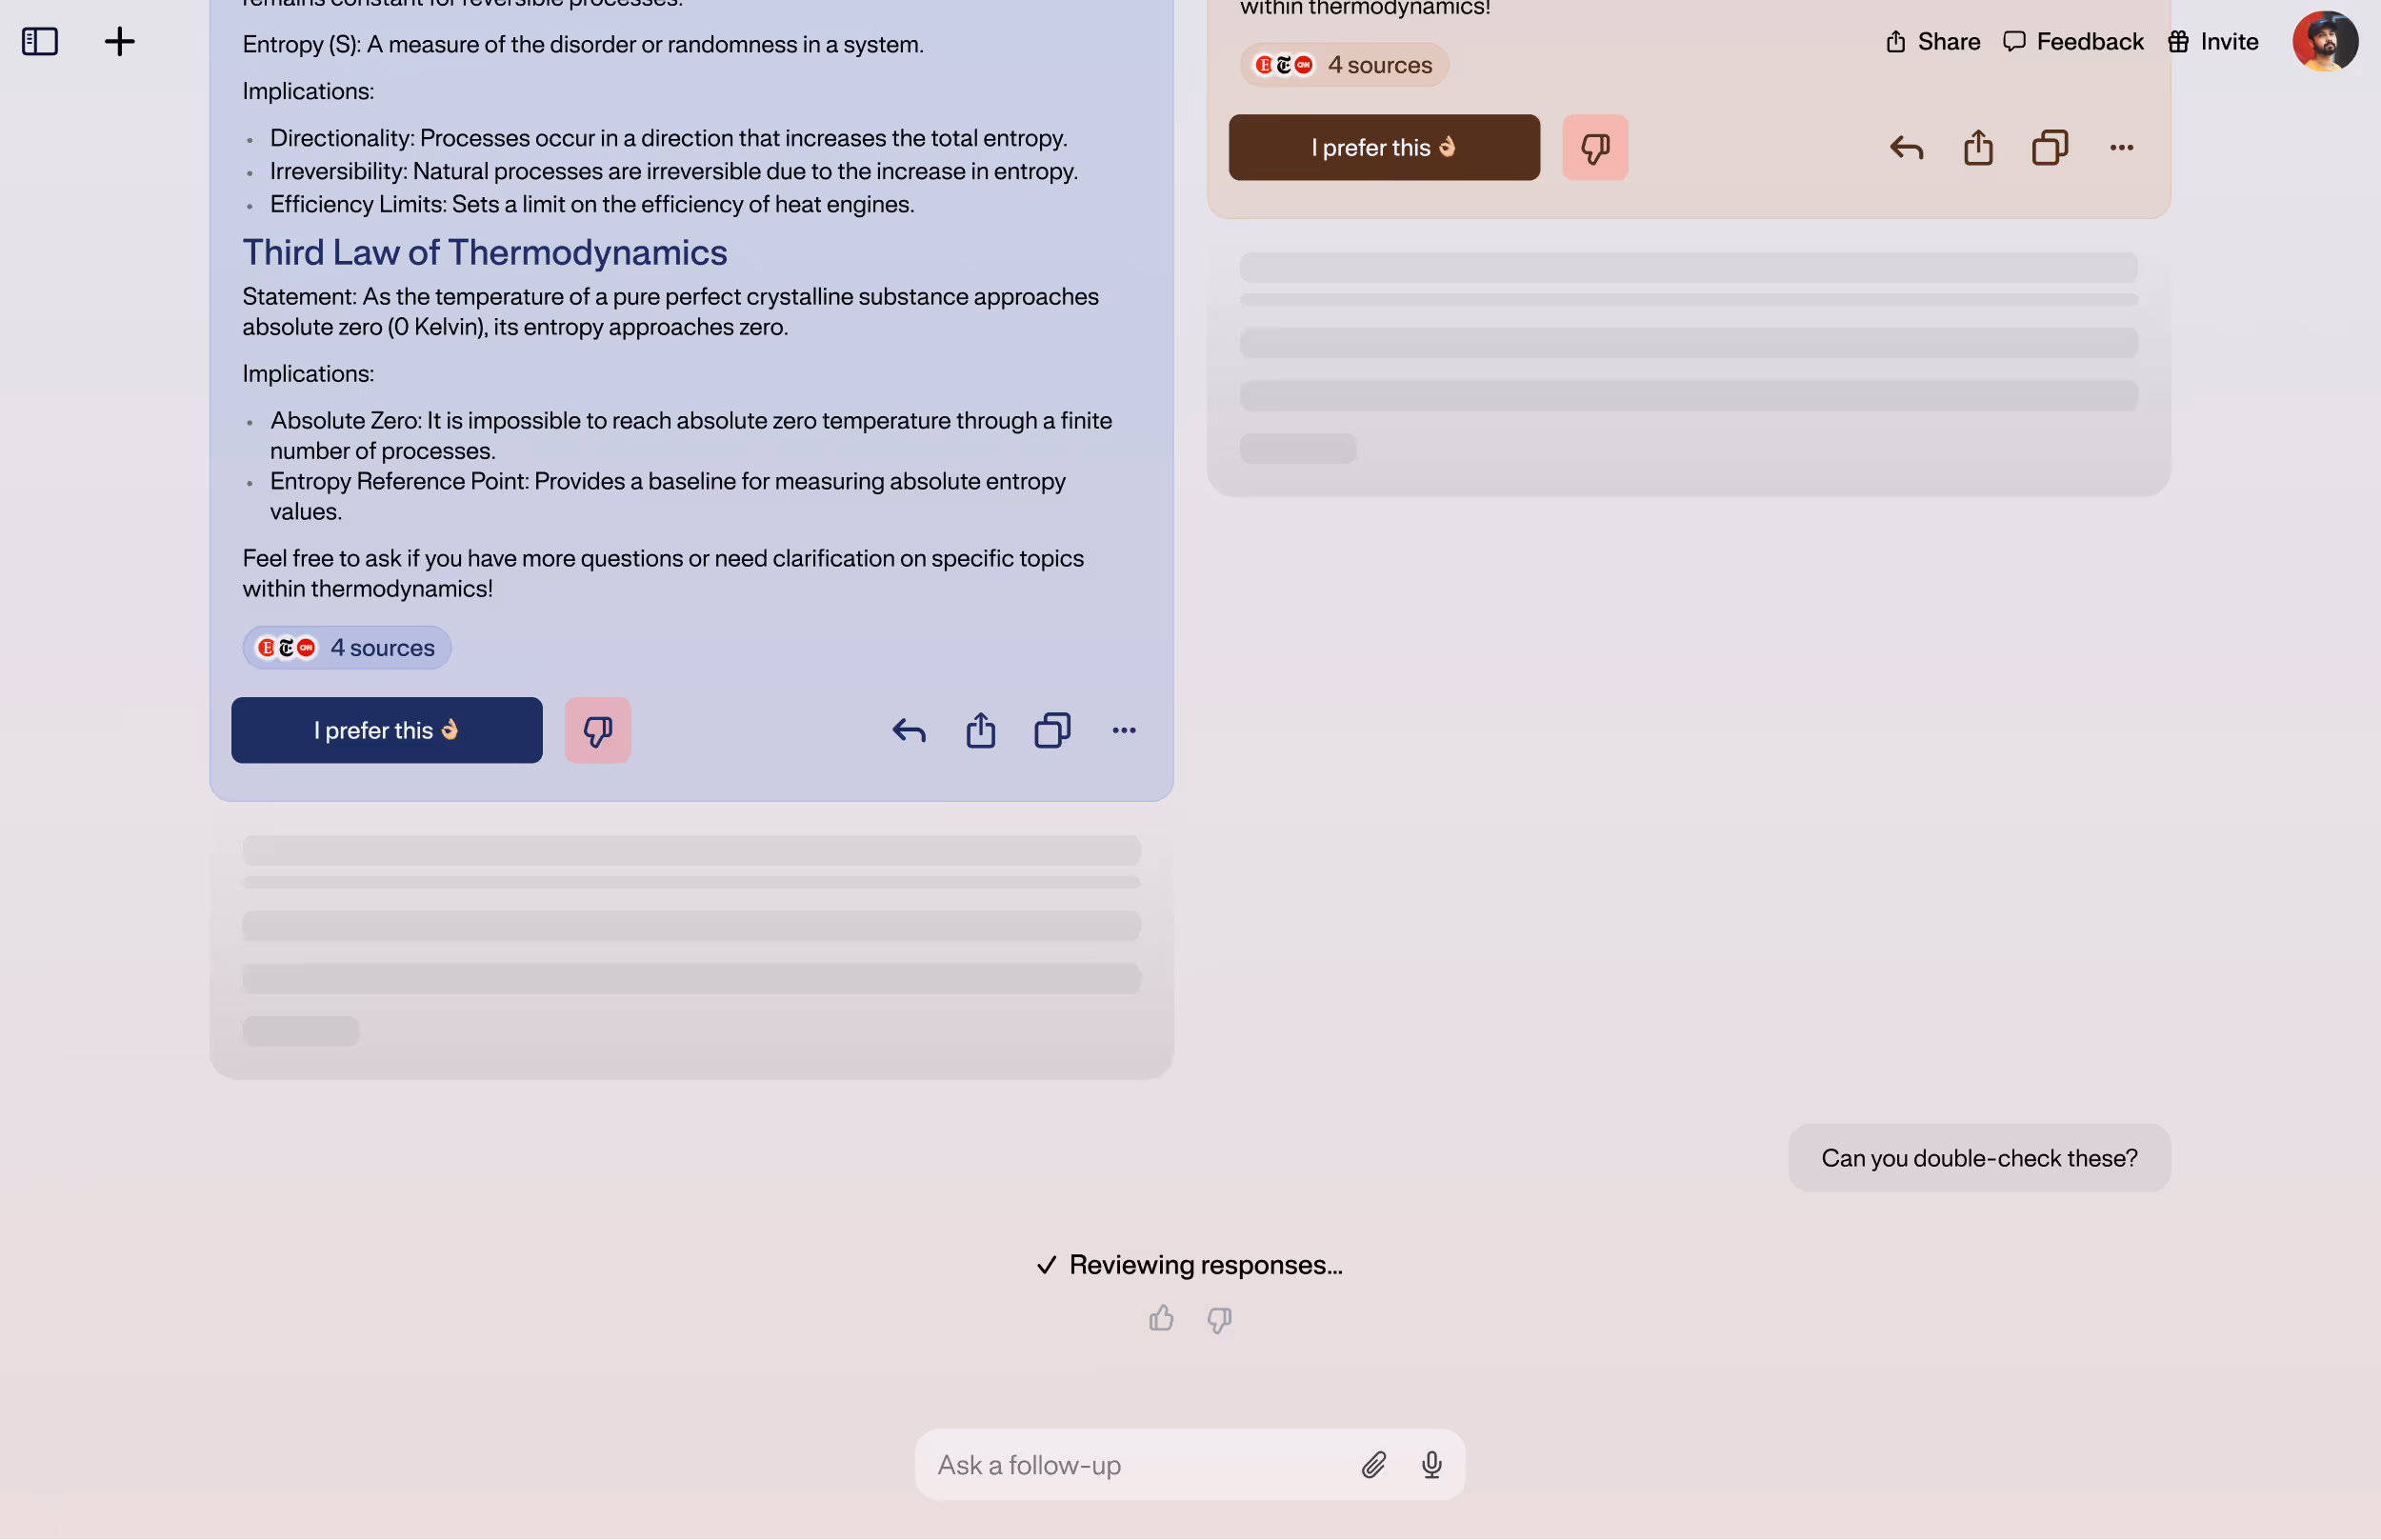Thumbs up the Reviewing responses message

(x=1160, y=1319)
